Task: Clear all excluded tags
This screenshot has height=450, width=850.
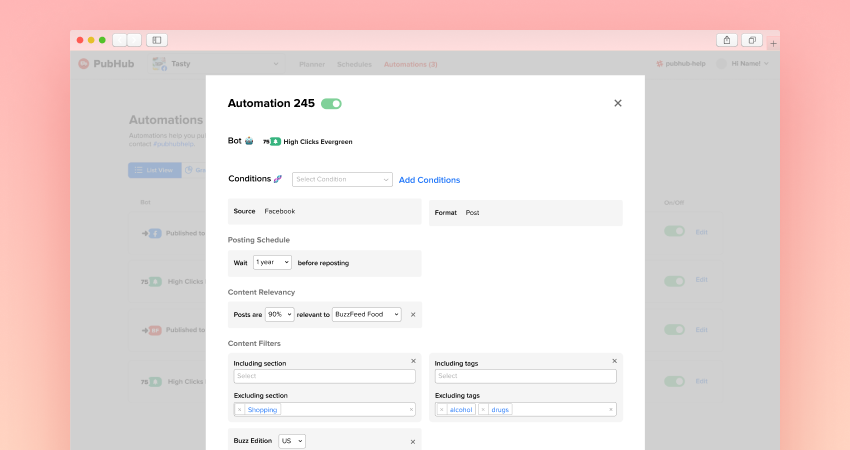Action: [610, 410]
